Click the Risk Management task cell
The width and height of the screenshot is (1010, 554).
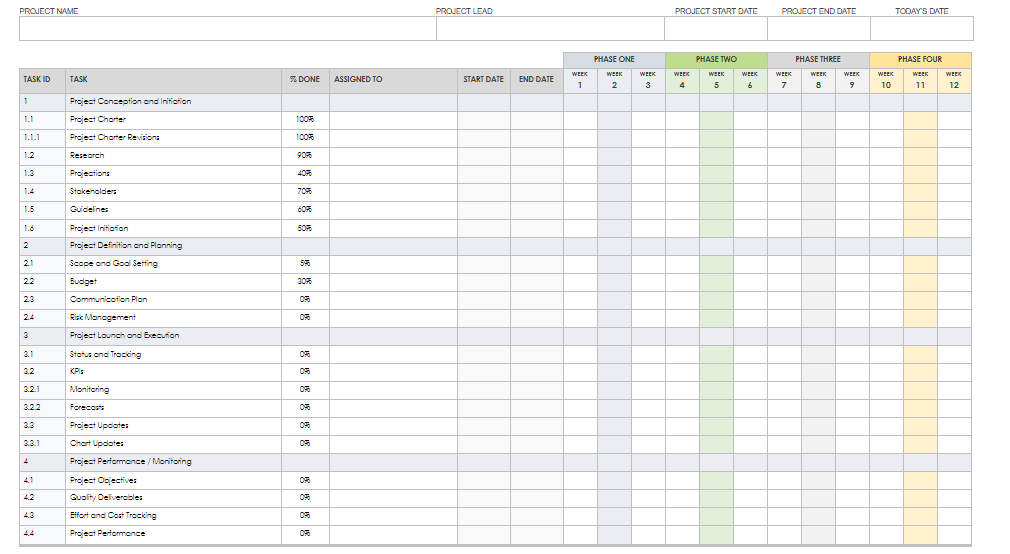click(173, 318)
